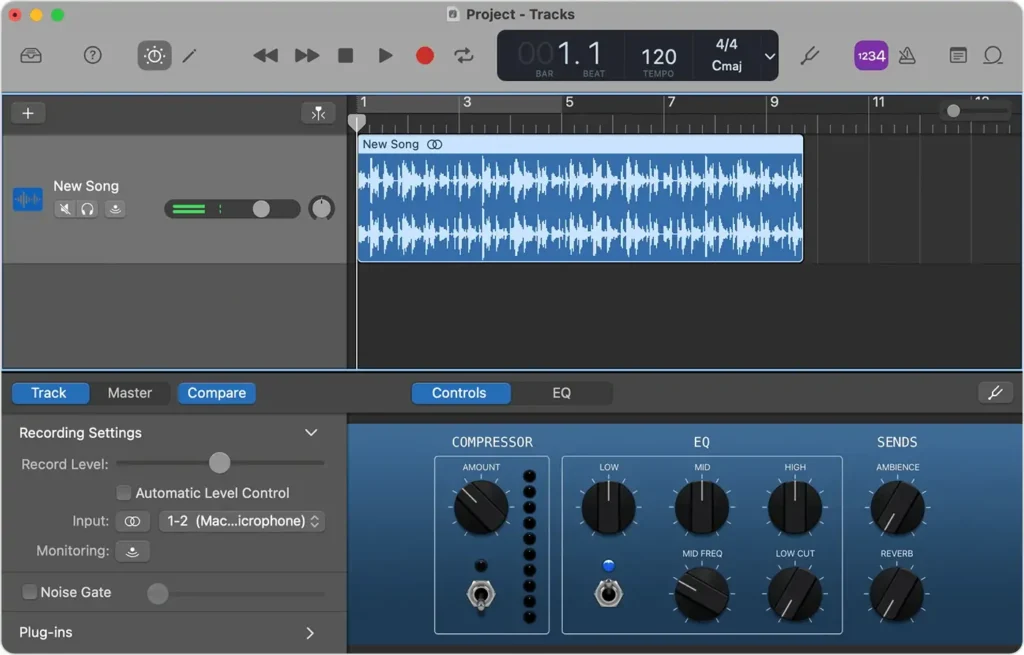Expand the Plug-ins section
Image resolution: width=1024 pixels, height=655 pixels.
310,633
